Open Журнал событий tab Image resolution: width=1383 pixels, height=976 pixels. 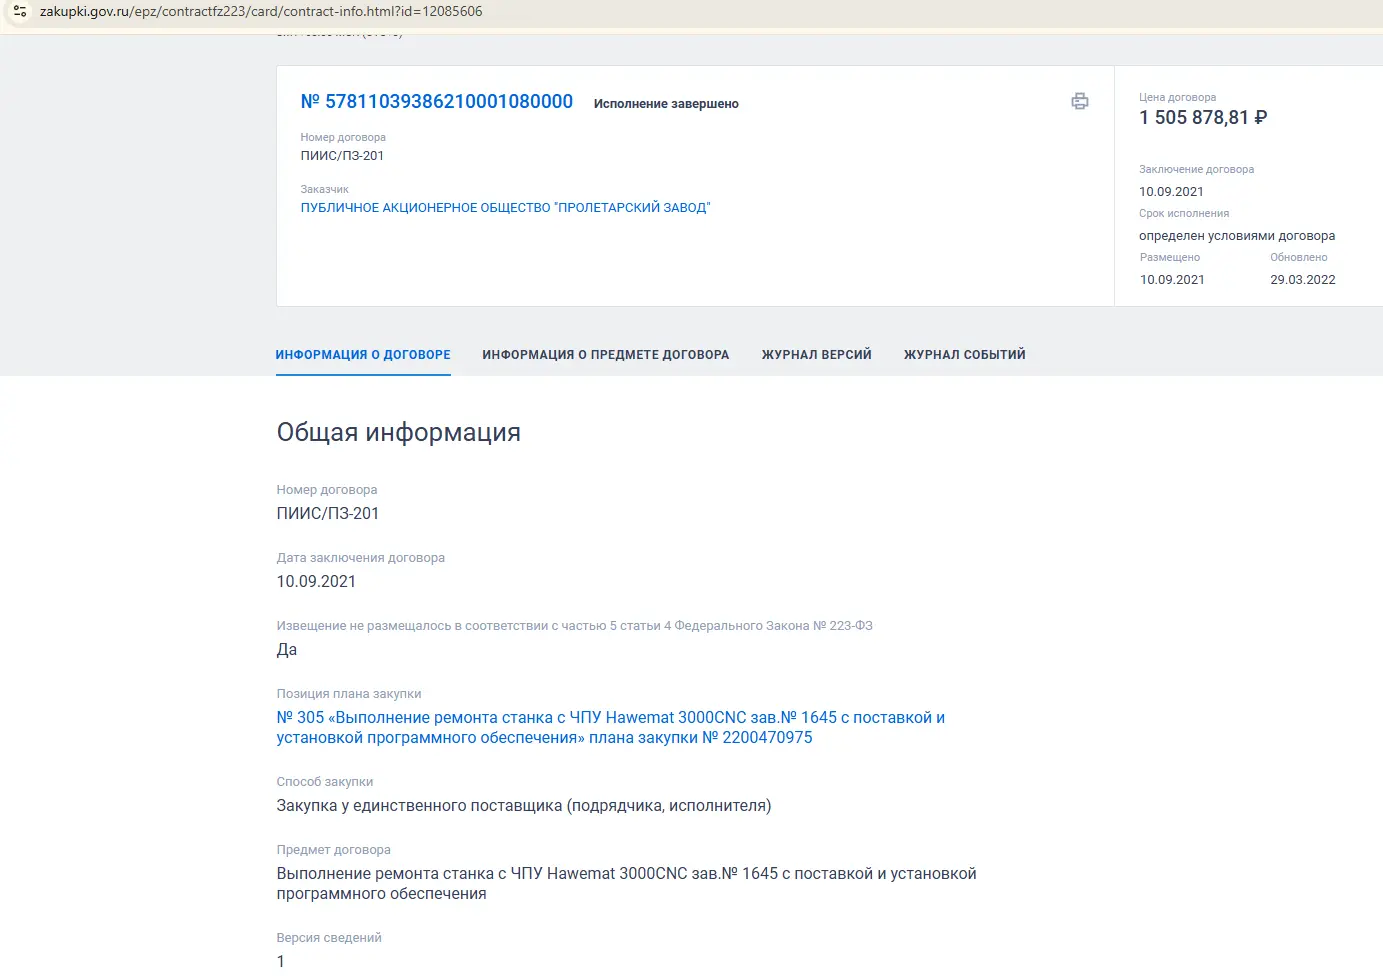[x=965, y=355]
